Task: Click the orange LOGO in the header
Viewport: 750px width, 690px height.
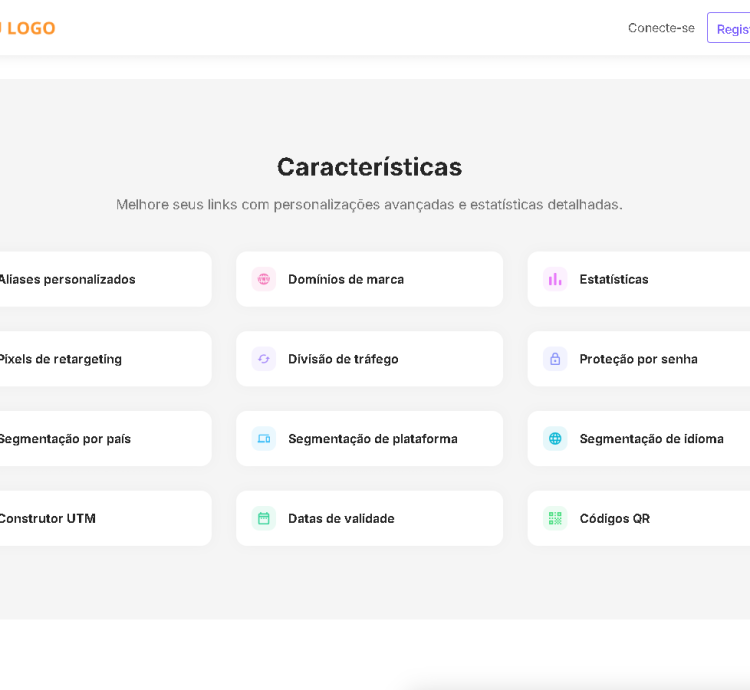Action: [30, 28]
